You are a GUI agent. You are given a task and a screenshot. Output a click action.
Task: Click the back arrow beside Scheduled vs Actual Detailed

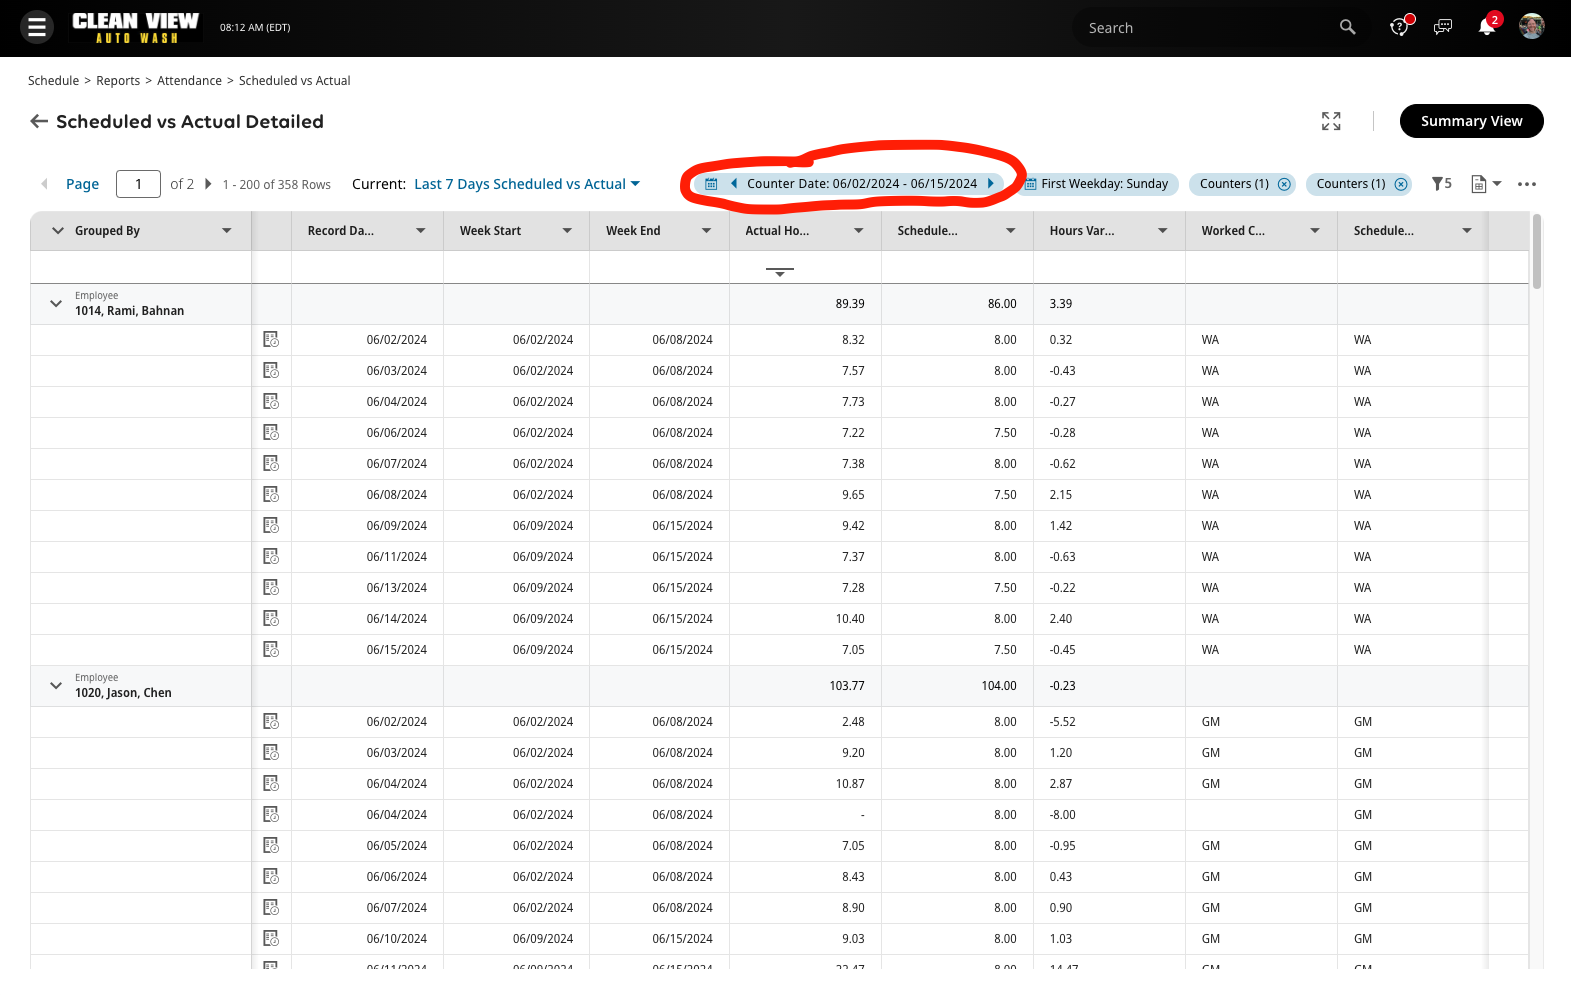(39, 121)
